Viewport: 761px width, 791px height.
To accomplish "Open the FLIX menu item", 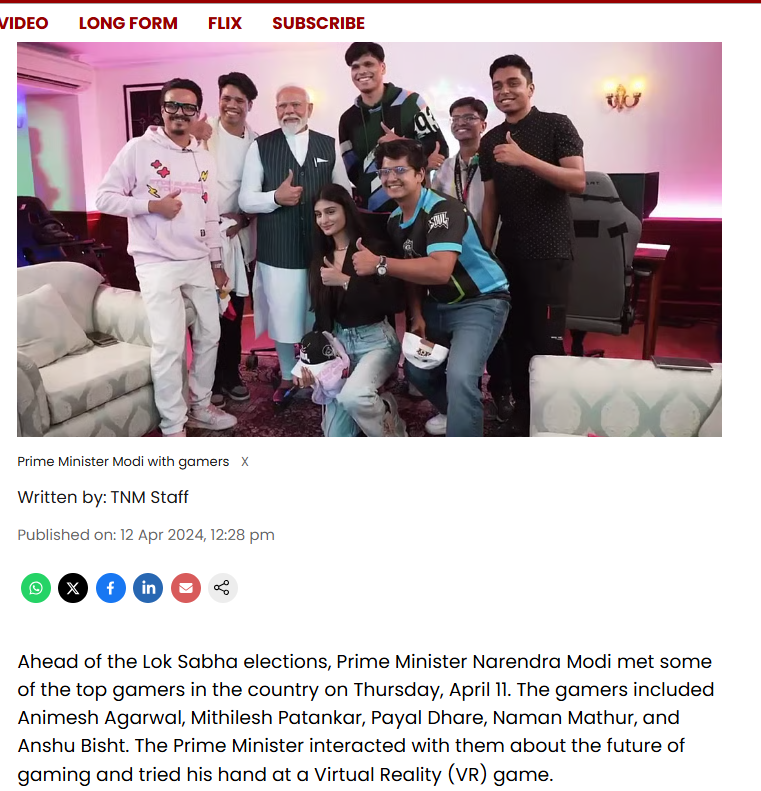I will (225, 23).
